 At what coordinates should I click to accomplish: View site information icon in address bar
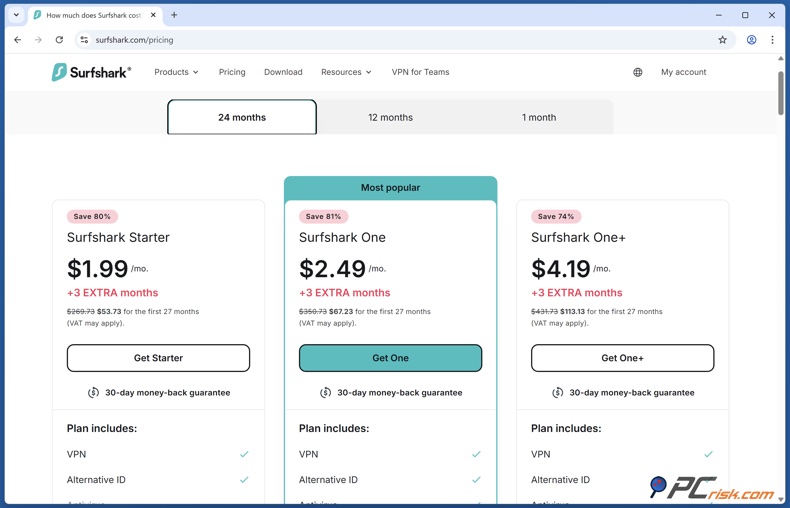(84, 40)
